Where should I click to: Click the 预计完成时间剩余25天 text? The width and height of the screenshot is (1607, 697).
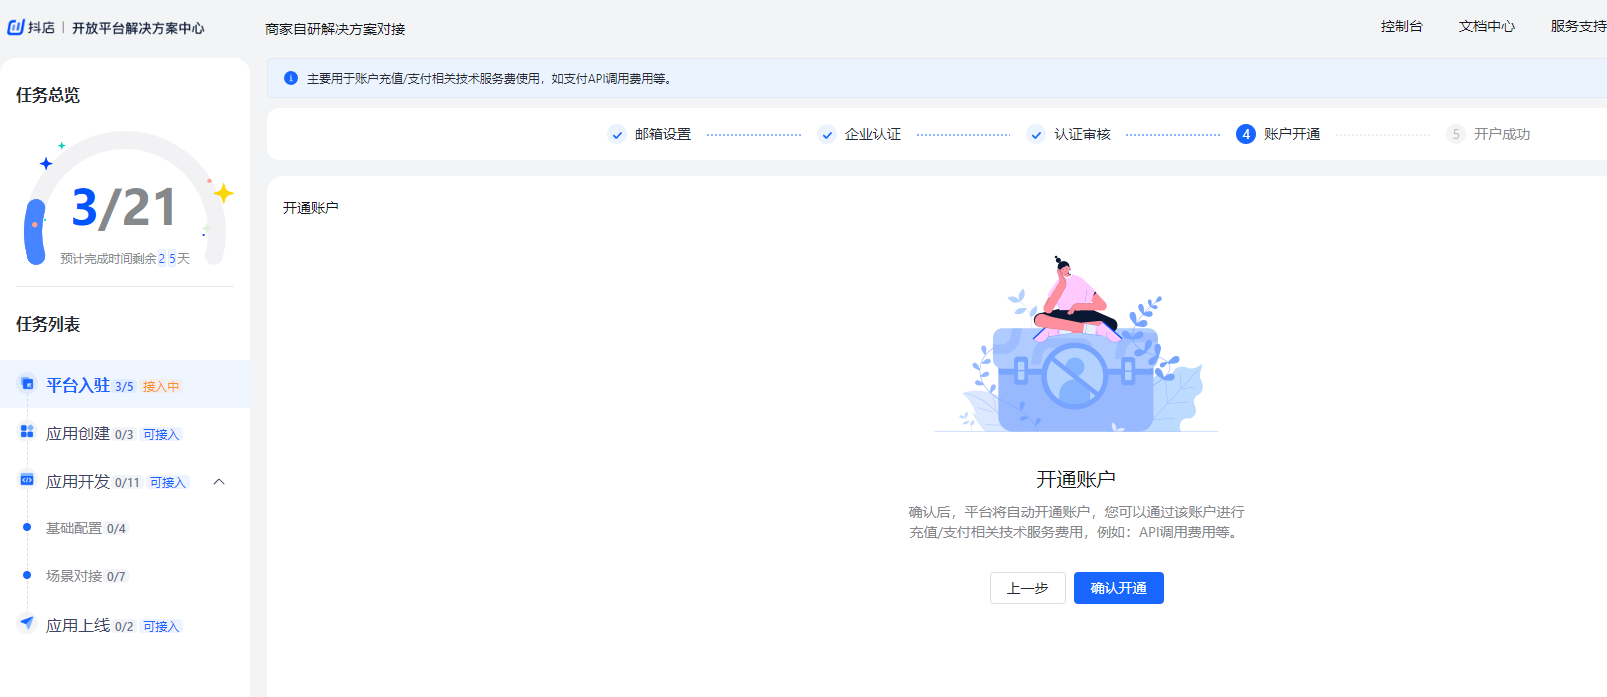[125, 258]
